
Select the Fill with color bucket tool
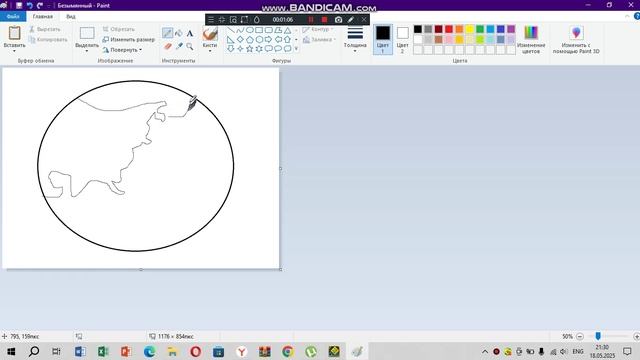tap(178, 33)
